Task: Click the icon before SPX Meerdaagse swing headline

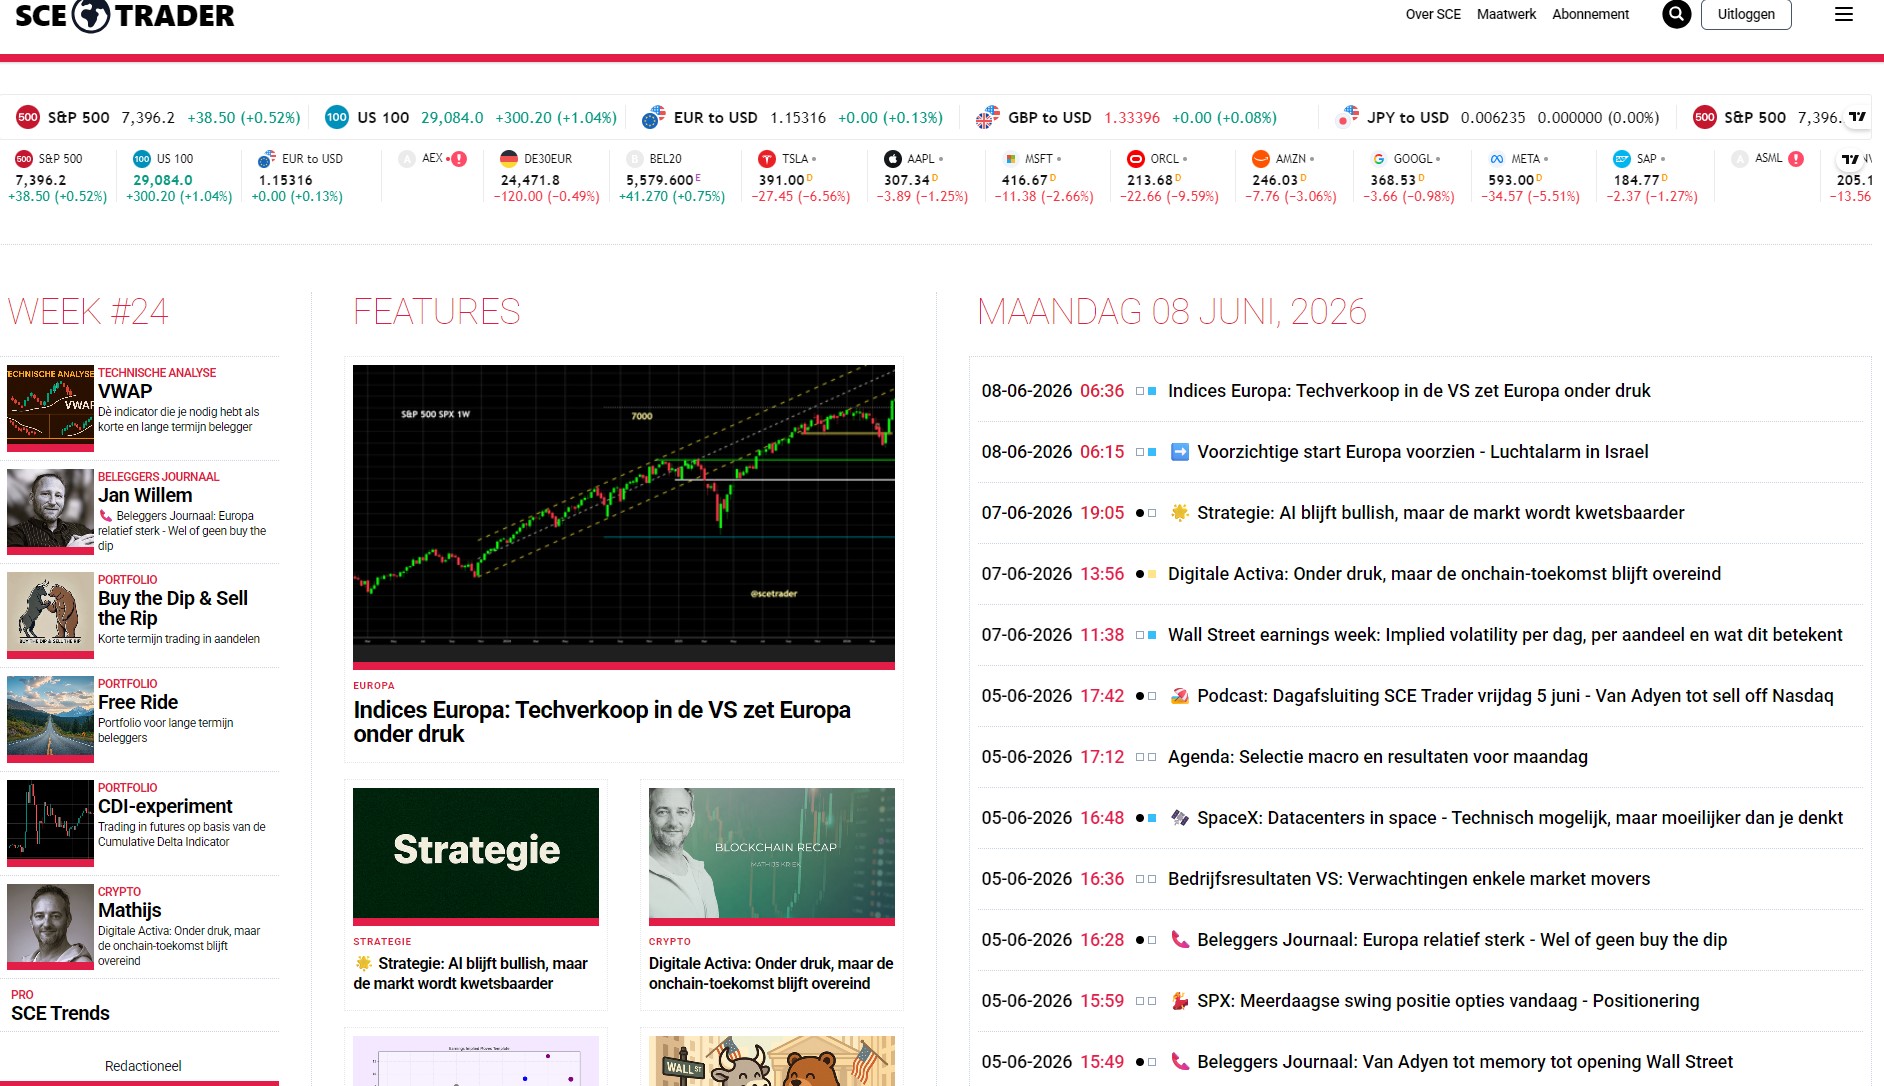Action: tap(1180, 1001)
